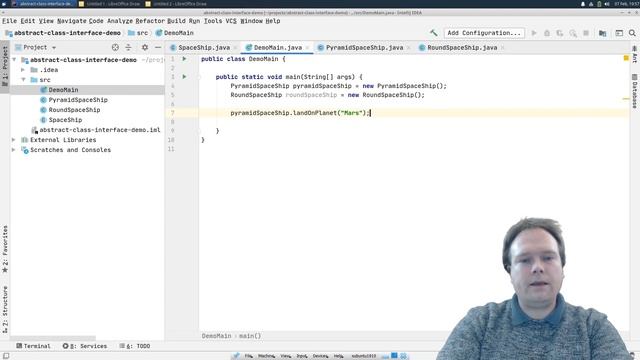The width and height of the screenshot is (640, 360).
Task: Click the landOnPlanet code line
Action: pos(300,113)
